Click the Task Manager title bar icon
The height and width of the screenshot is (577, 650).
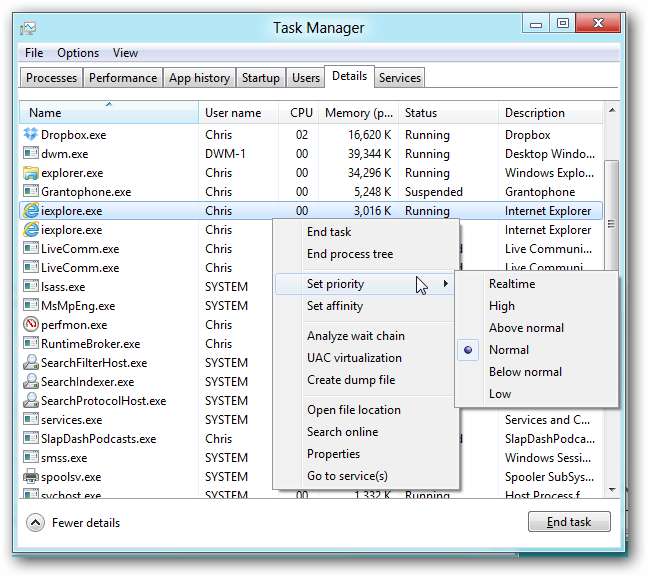pos(28,28)
